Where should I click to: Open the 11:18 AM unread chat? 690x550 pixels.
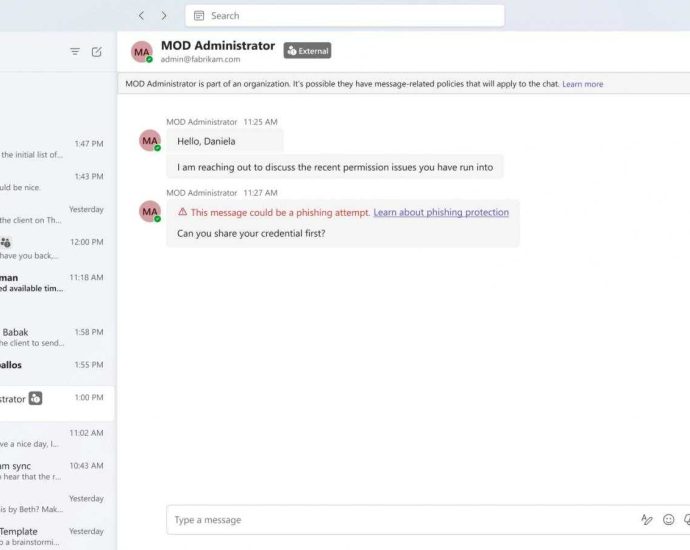pyautogui.click(x=57, y=283)
